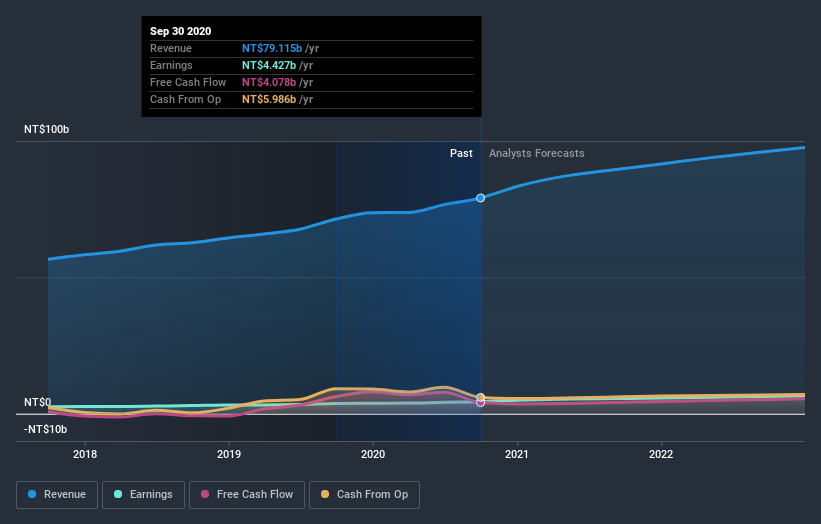This screenshot has width=821, height=524.
Task: Click the NT$0 y-axis label
Action: coord(38,402)
